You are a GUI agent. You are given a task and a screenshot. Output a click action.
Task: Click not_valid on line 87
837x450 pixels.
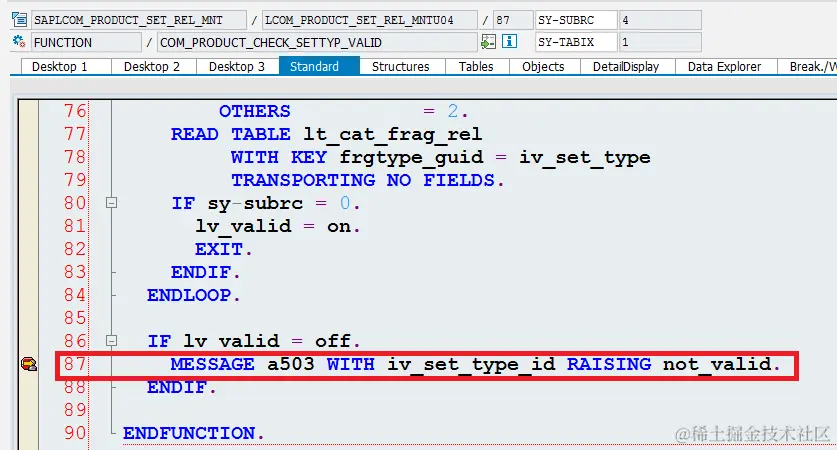pyautogui.click(x=718, y=365)
